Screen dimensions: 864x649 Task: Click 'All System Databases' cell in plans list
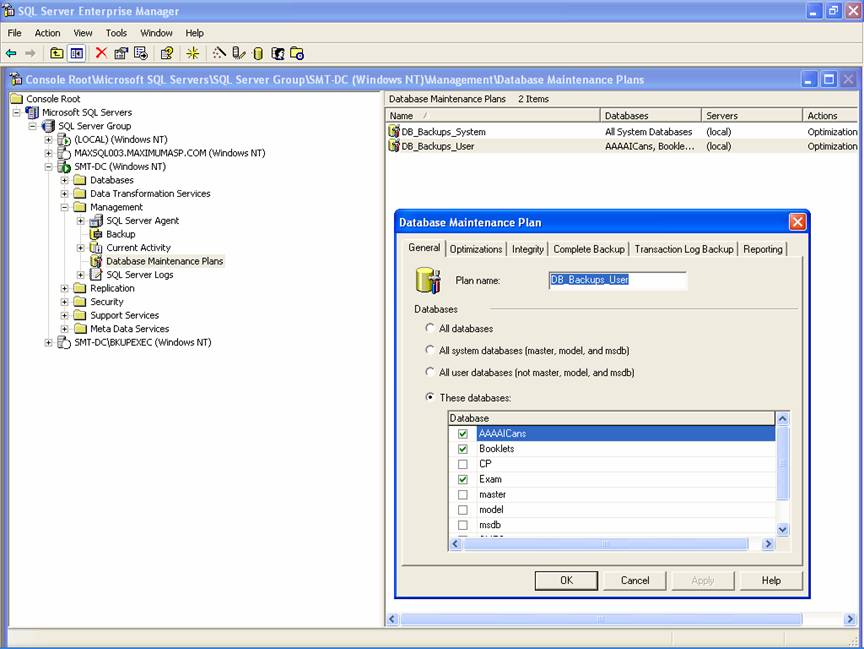click(649, 132)
